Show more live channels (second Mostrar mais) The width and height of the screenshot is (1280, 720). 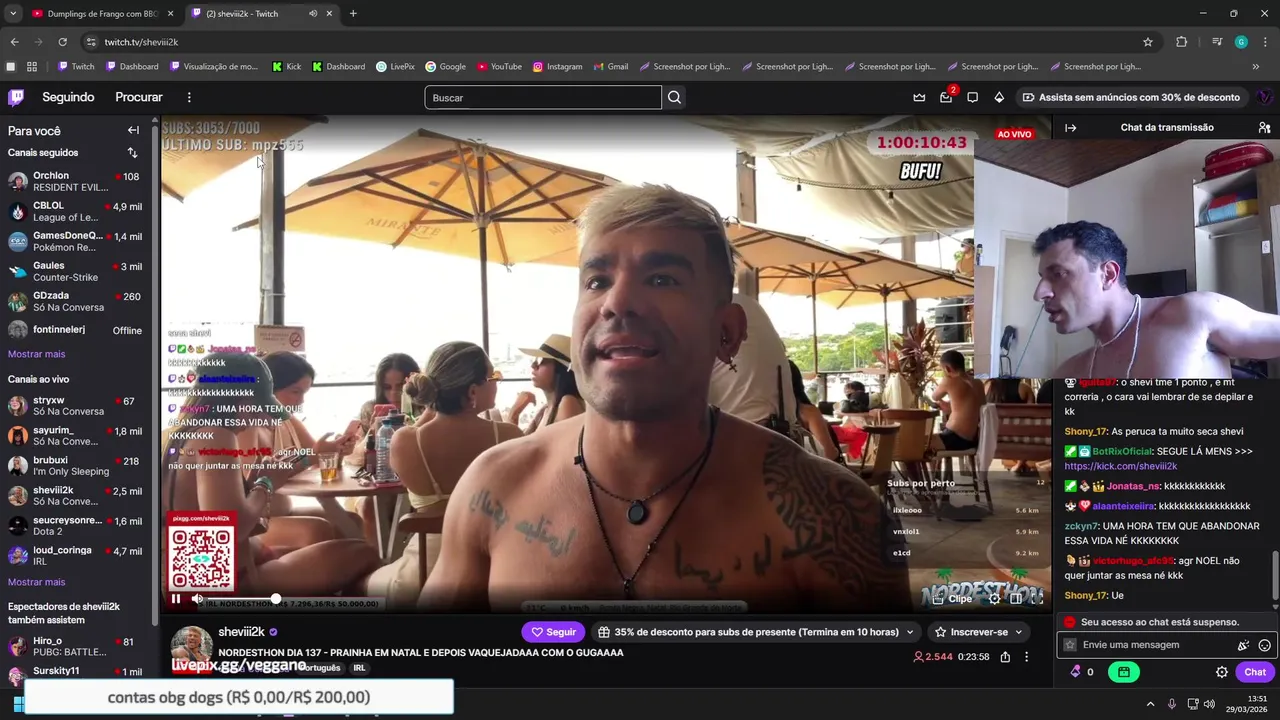point(36,582)
